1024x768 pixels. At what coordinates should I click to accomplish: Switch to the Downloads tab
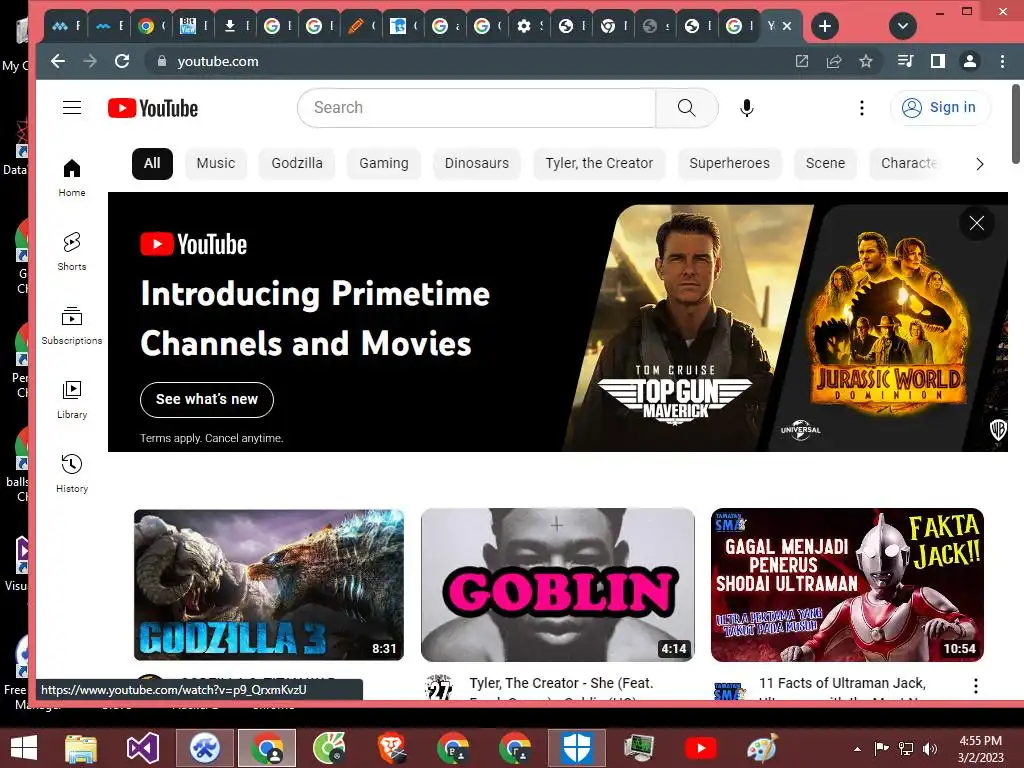pos(236,26)
